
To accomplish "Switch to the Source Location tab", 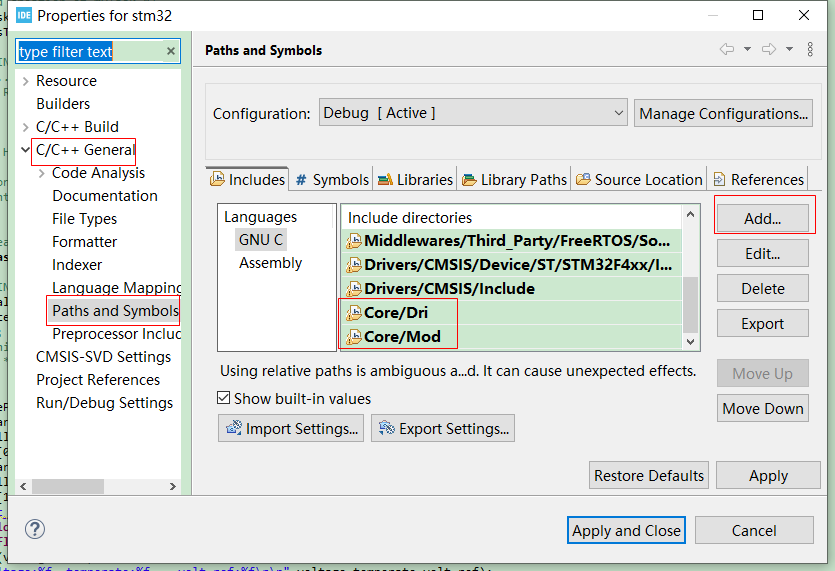I will click(x=639, y=180).
